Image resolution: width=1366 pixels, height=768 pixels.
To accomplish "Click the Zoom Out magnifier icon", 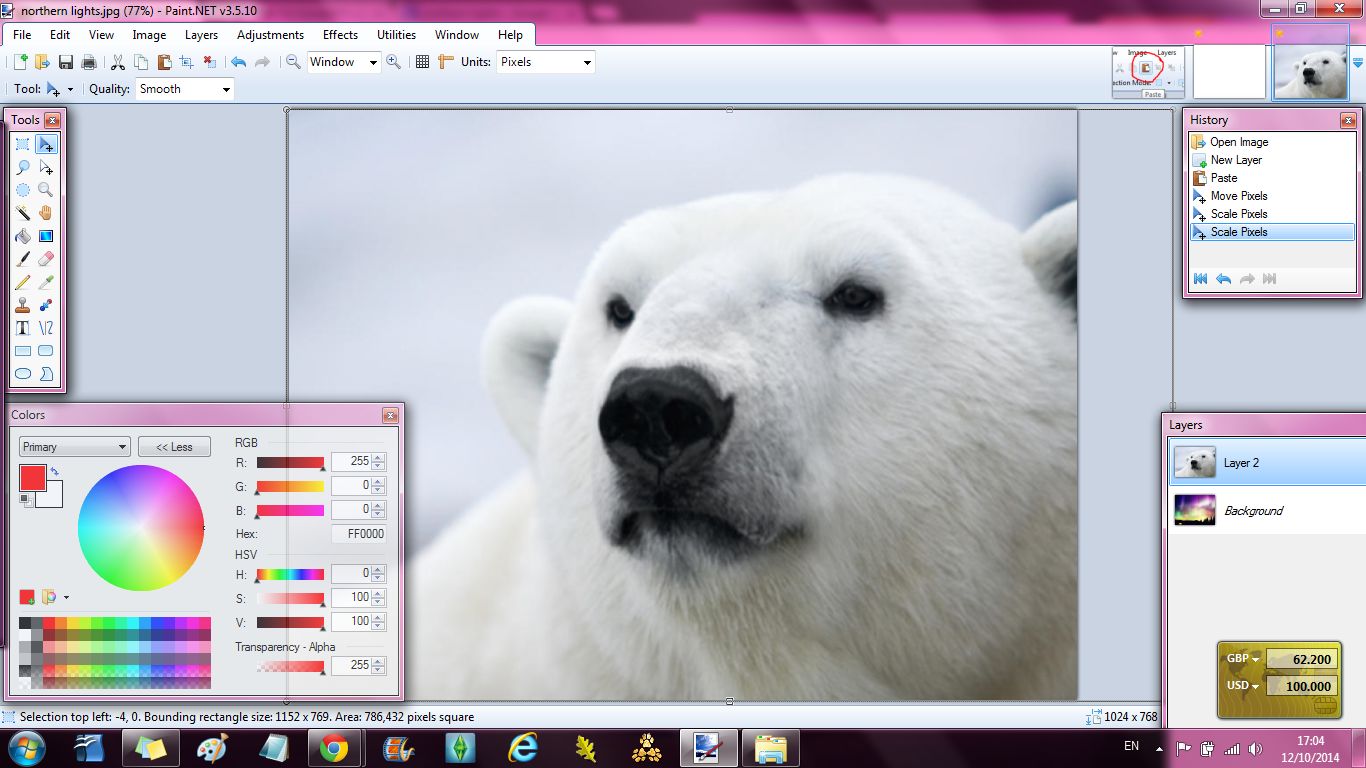I will tap(293, 62).
